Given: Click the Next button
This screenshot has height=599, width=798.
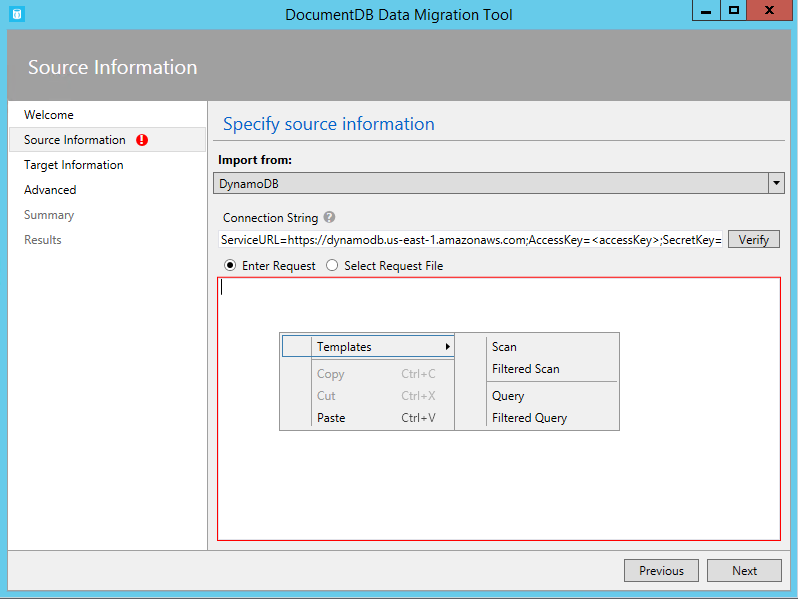Looking at the screenshot, I should (744, 570).
